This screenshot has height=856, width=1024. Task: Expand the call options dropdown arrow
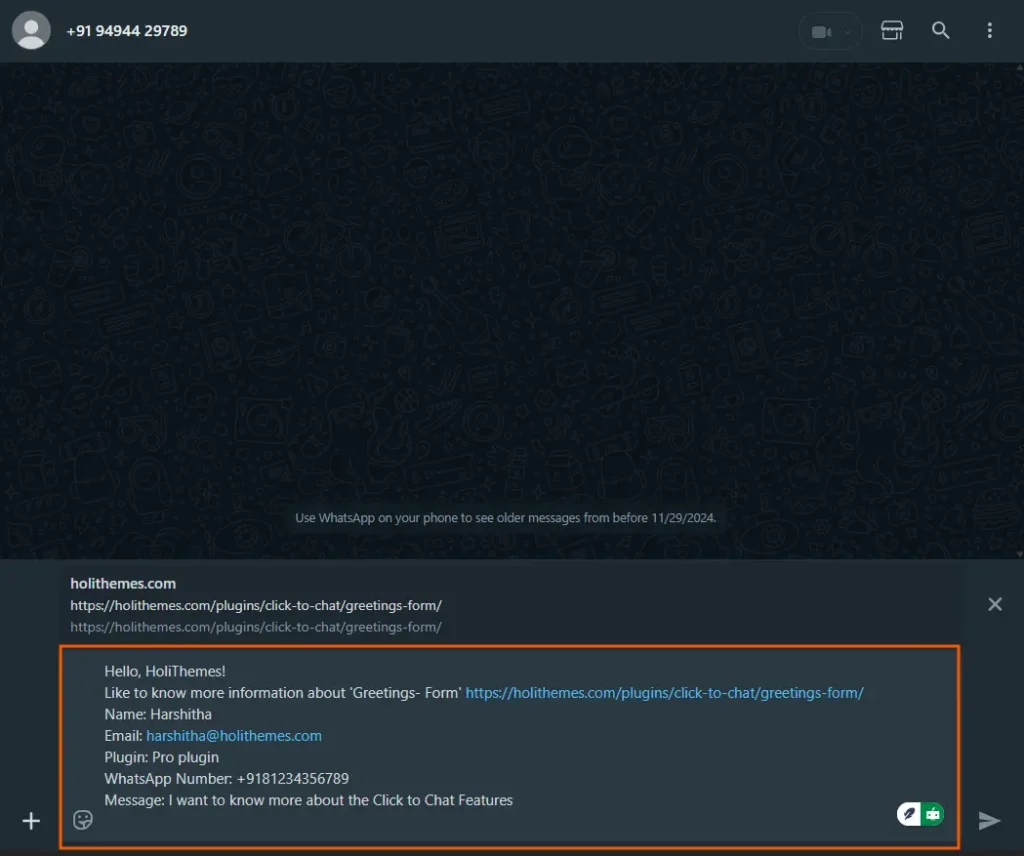click(848, 31)
